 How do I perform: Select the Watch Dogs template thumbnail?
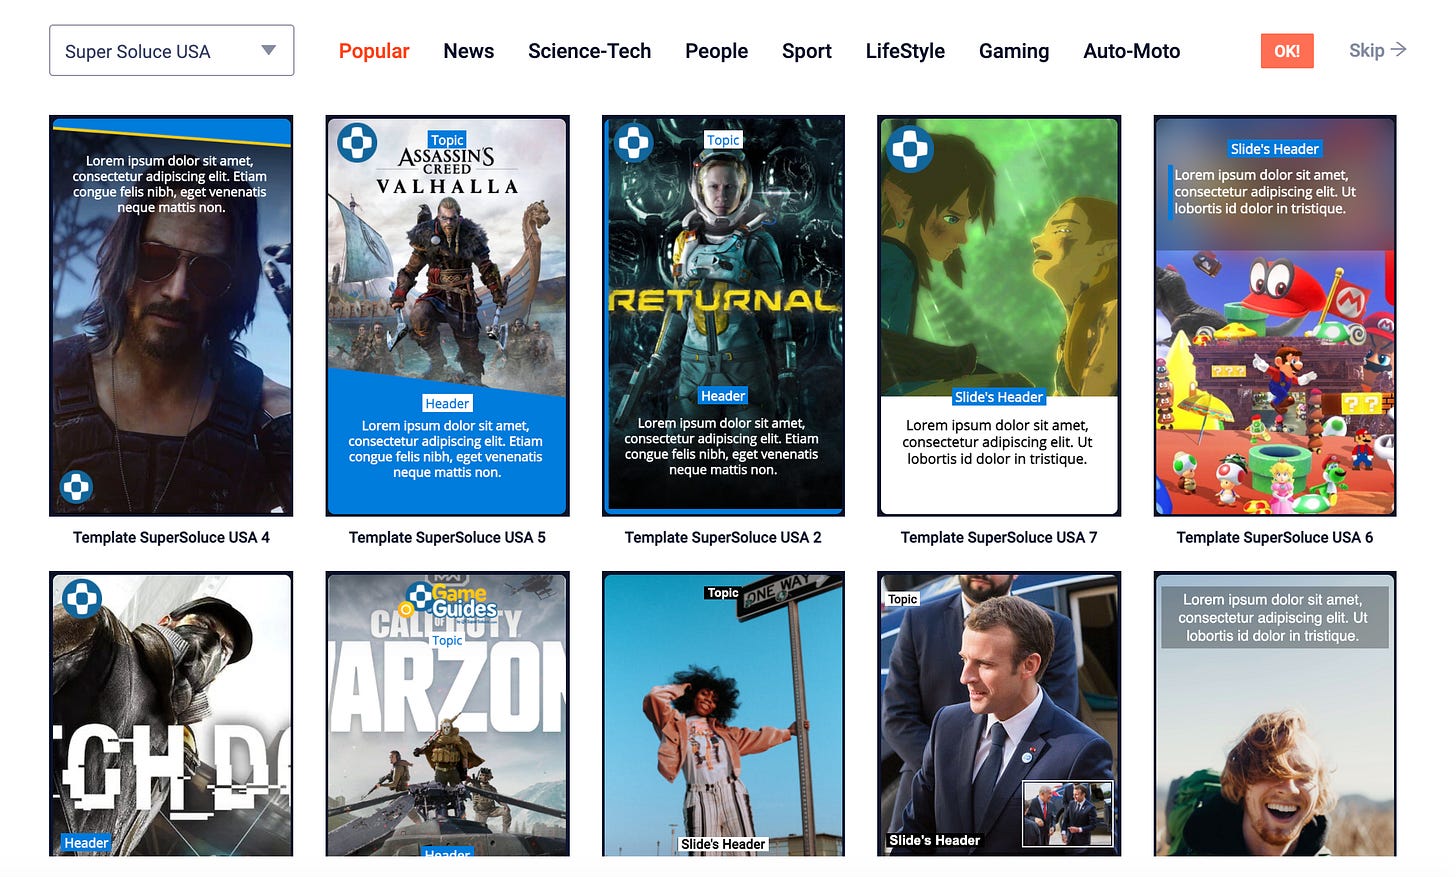171,714
